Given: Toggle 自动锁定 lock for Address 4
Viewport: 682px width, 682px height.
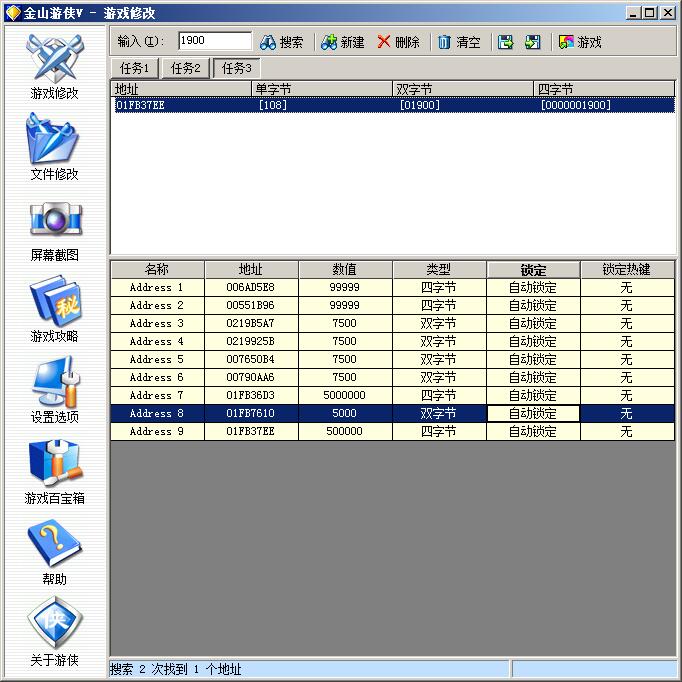Looking at the screenshot, I should pos(533,341).
